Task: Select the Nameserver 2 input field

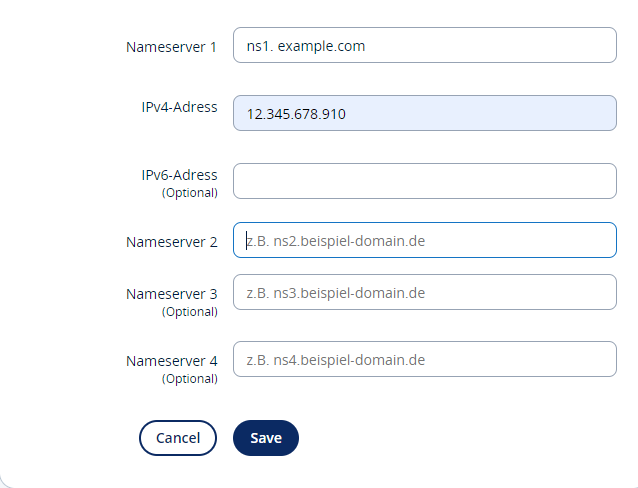Action: [424, 240]
